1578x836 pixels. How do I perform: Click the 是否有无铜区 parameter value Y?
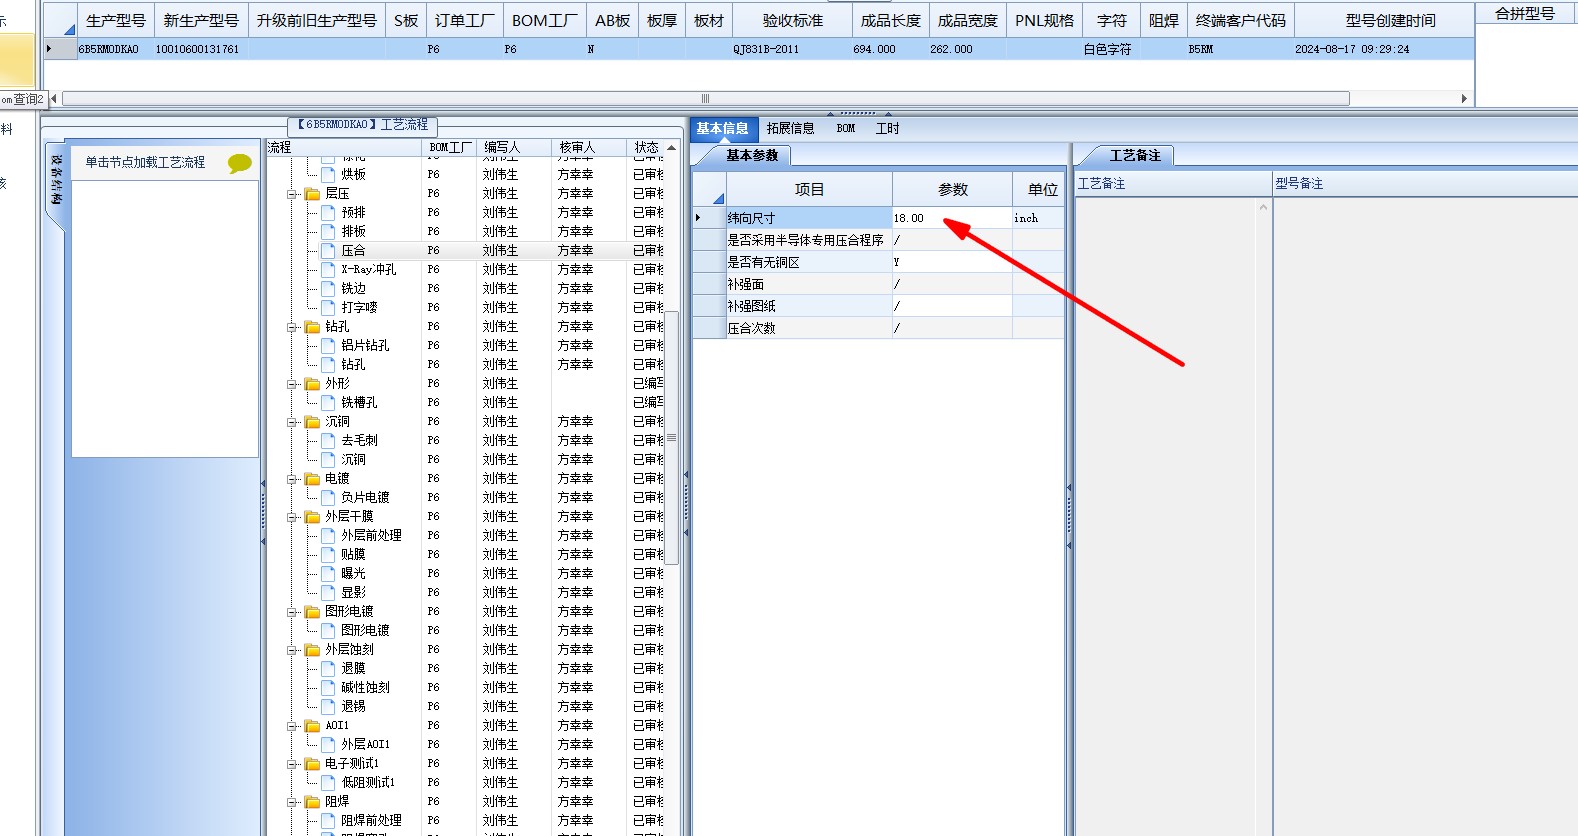click(x=951, y=262)
